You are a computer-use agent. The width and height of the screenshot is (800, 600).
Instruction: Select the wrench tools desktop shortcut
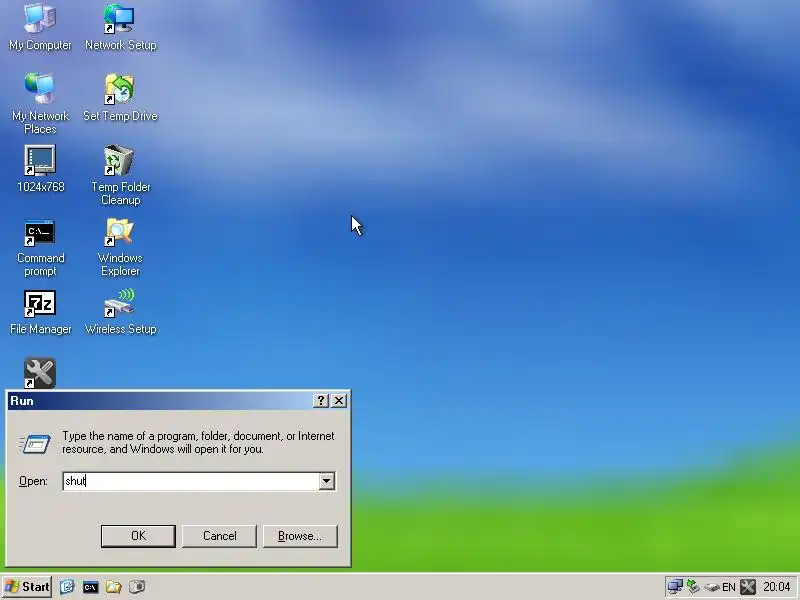point(40,373)
